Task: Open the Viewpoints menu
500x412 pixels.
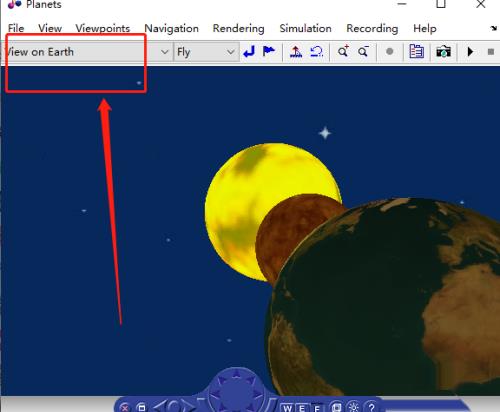Action: click(103, 28)
